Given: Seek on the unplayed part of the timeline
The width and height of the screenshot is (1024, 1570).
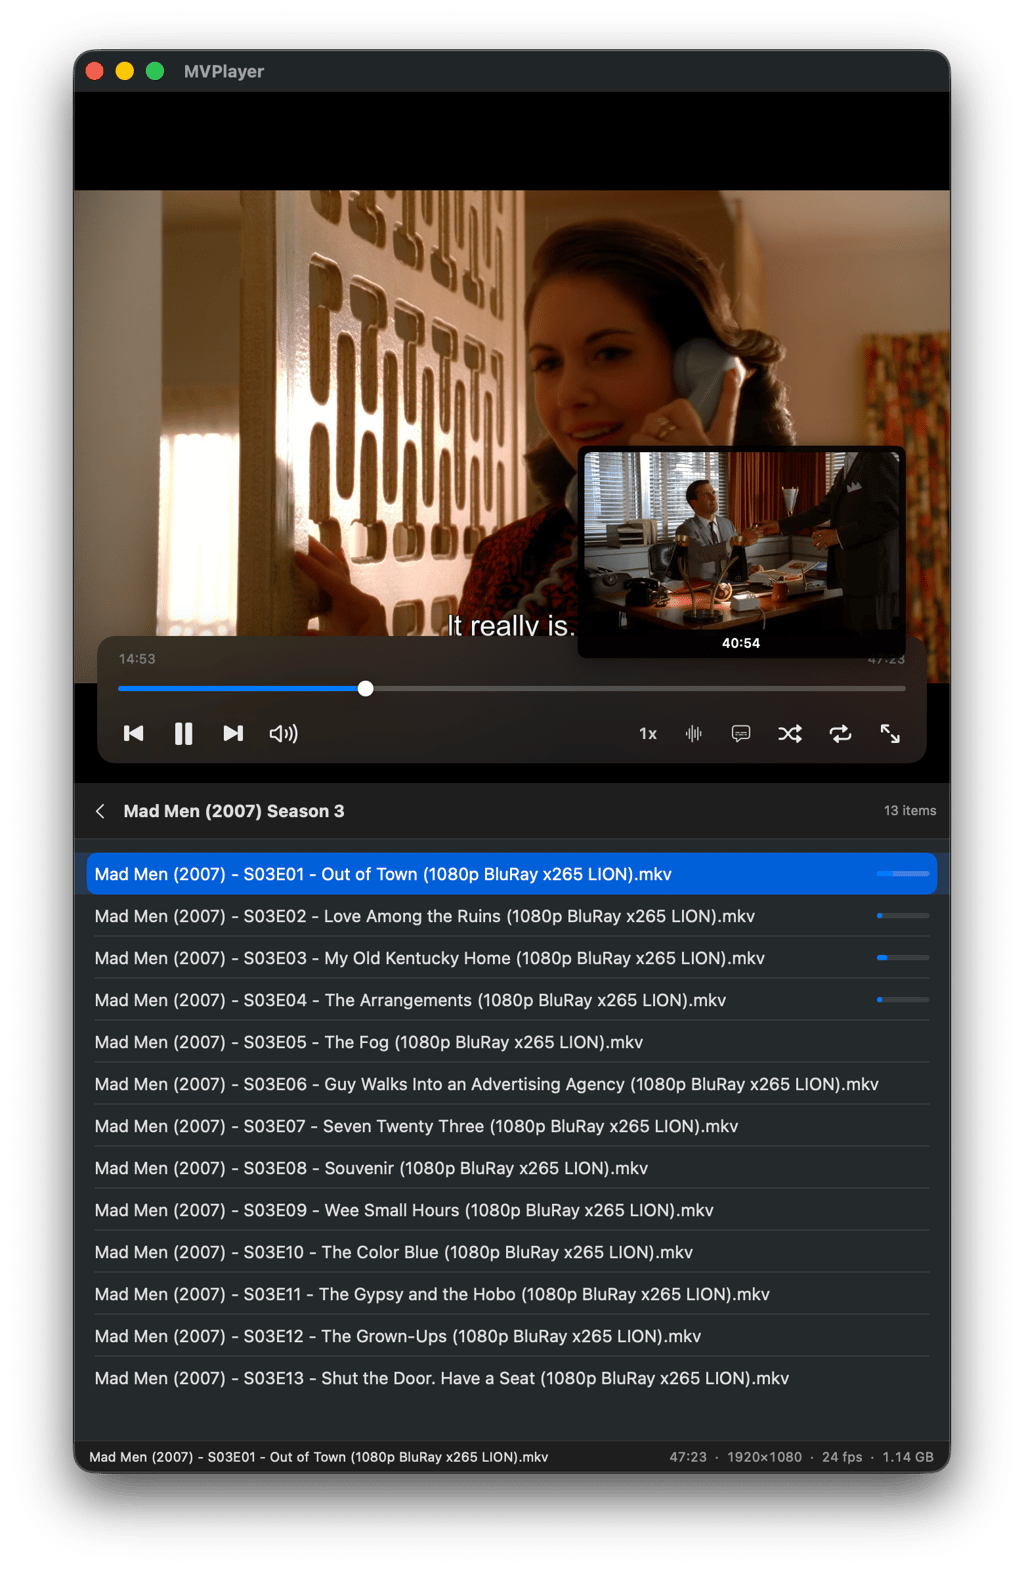Looking at the screenshot, I should tap(639, 688).
